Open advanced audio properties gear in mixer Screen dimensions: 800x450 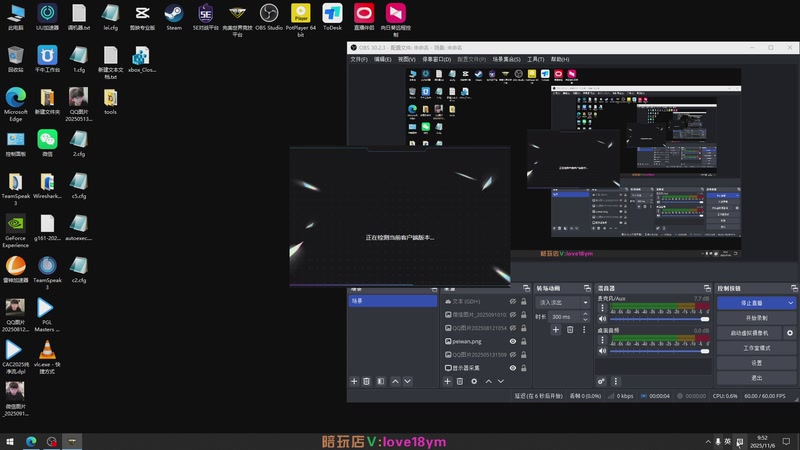coord(601,381)
